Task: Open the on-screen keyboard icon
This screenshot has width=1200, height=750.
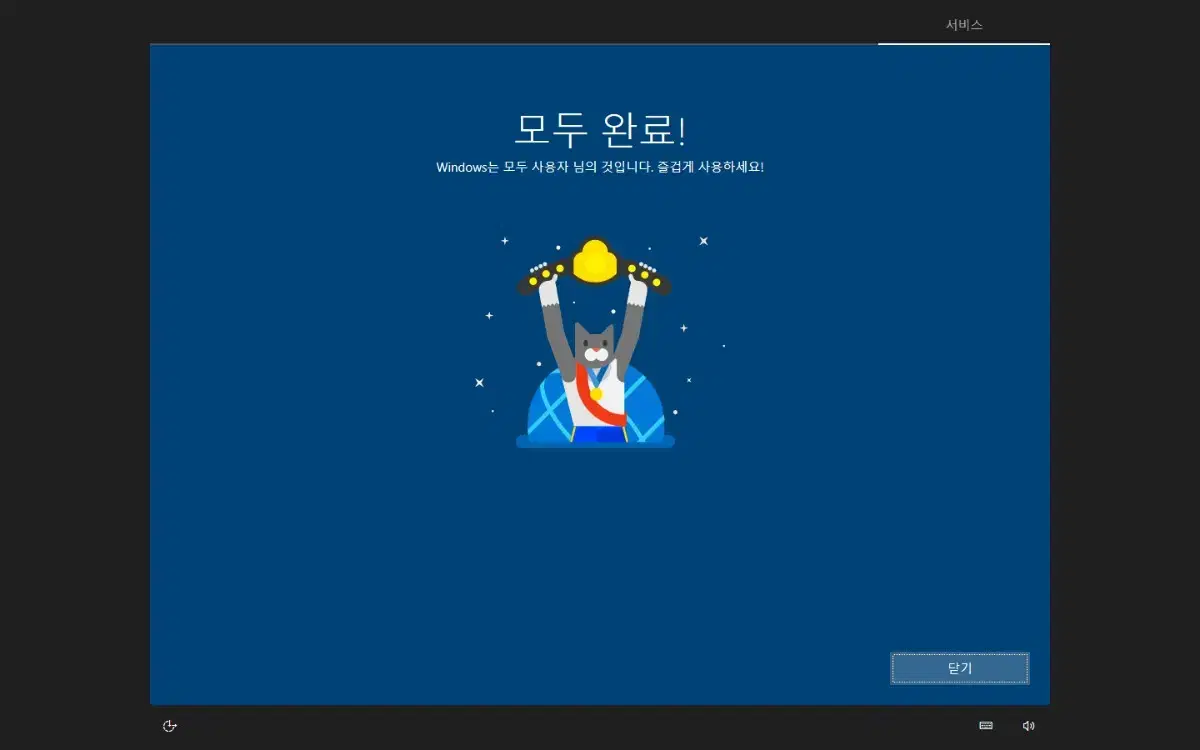Action: [x=986, y=726]
